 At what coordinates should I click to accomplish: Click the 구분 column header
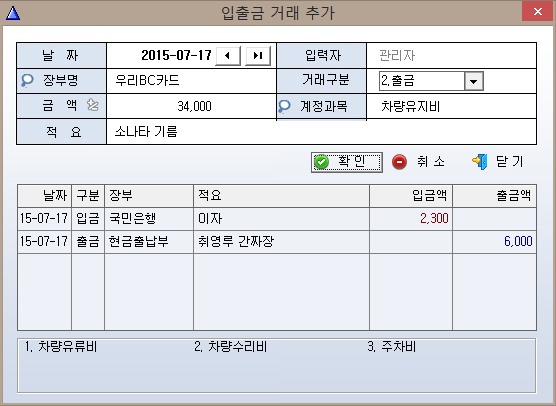pos(88,196)
